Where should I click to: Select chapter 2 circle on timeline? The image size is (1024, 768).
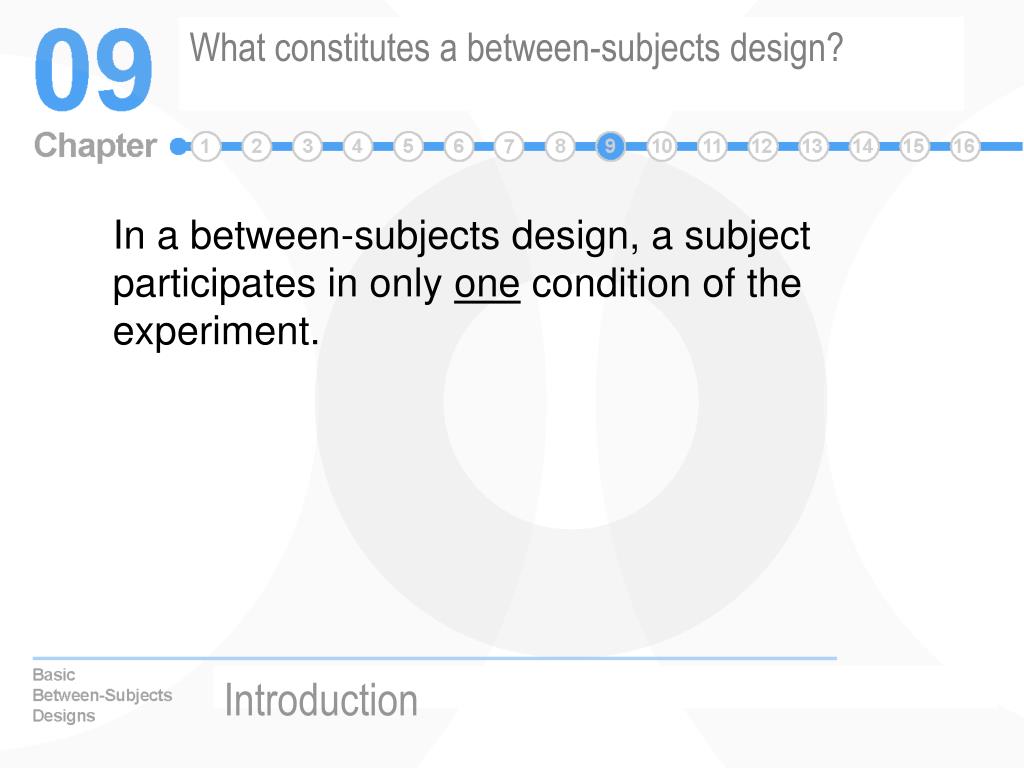[256, 146]
